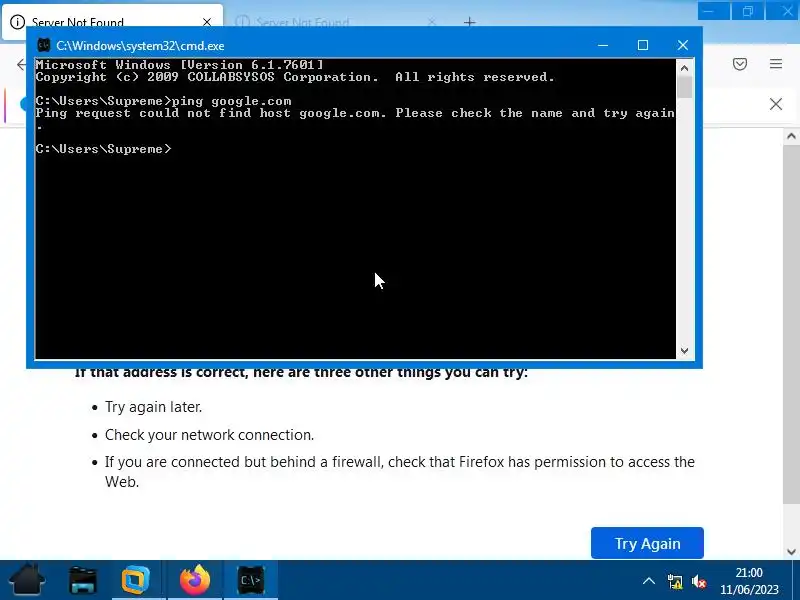Screen dimensions: 800x600
Task: Click the Firefox page scrollbar track
Action: coord(791,523)
